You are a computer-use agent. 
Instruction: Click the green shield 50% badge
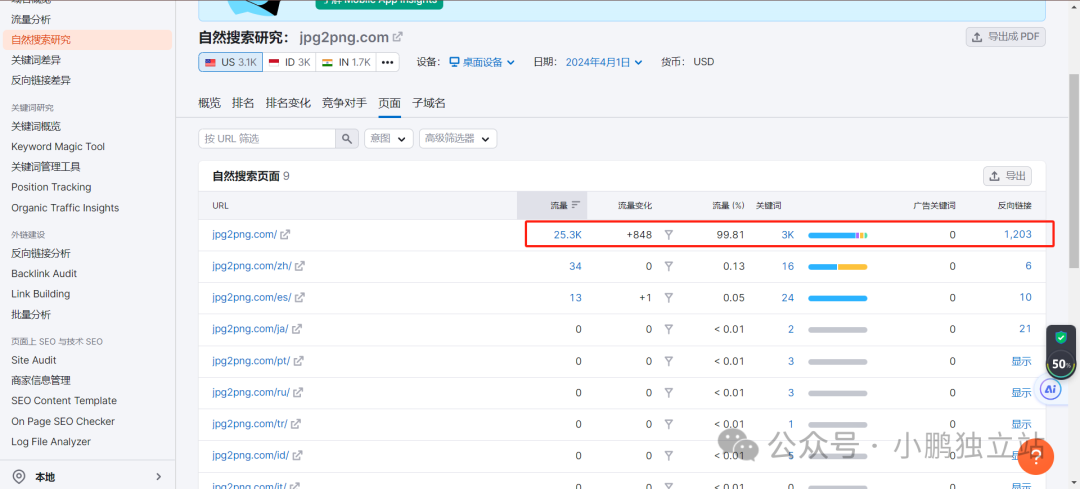(1061, 351)
